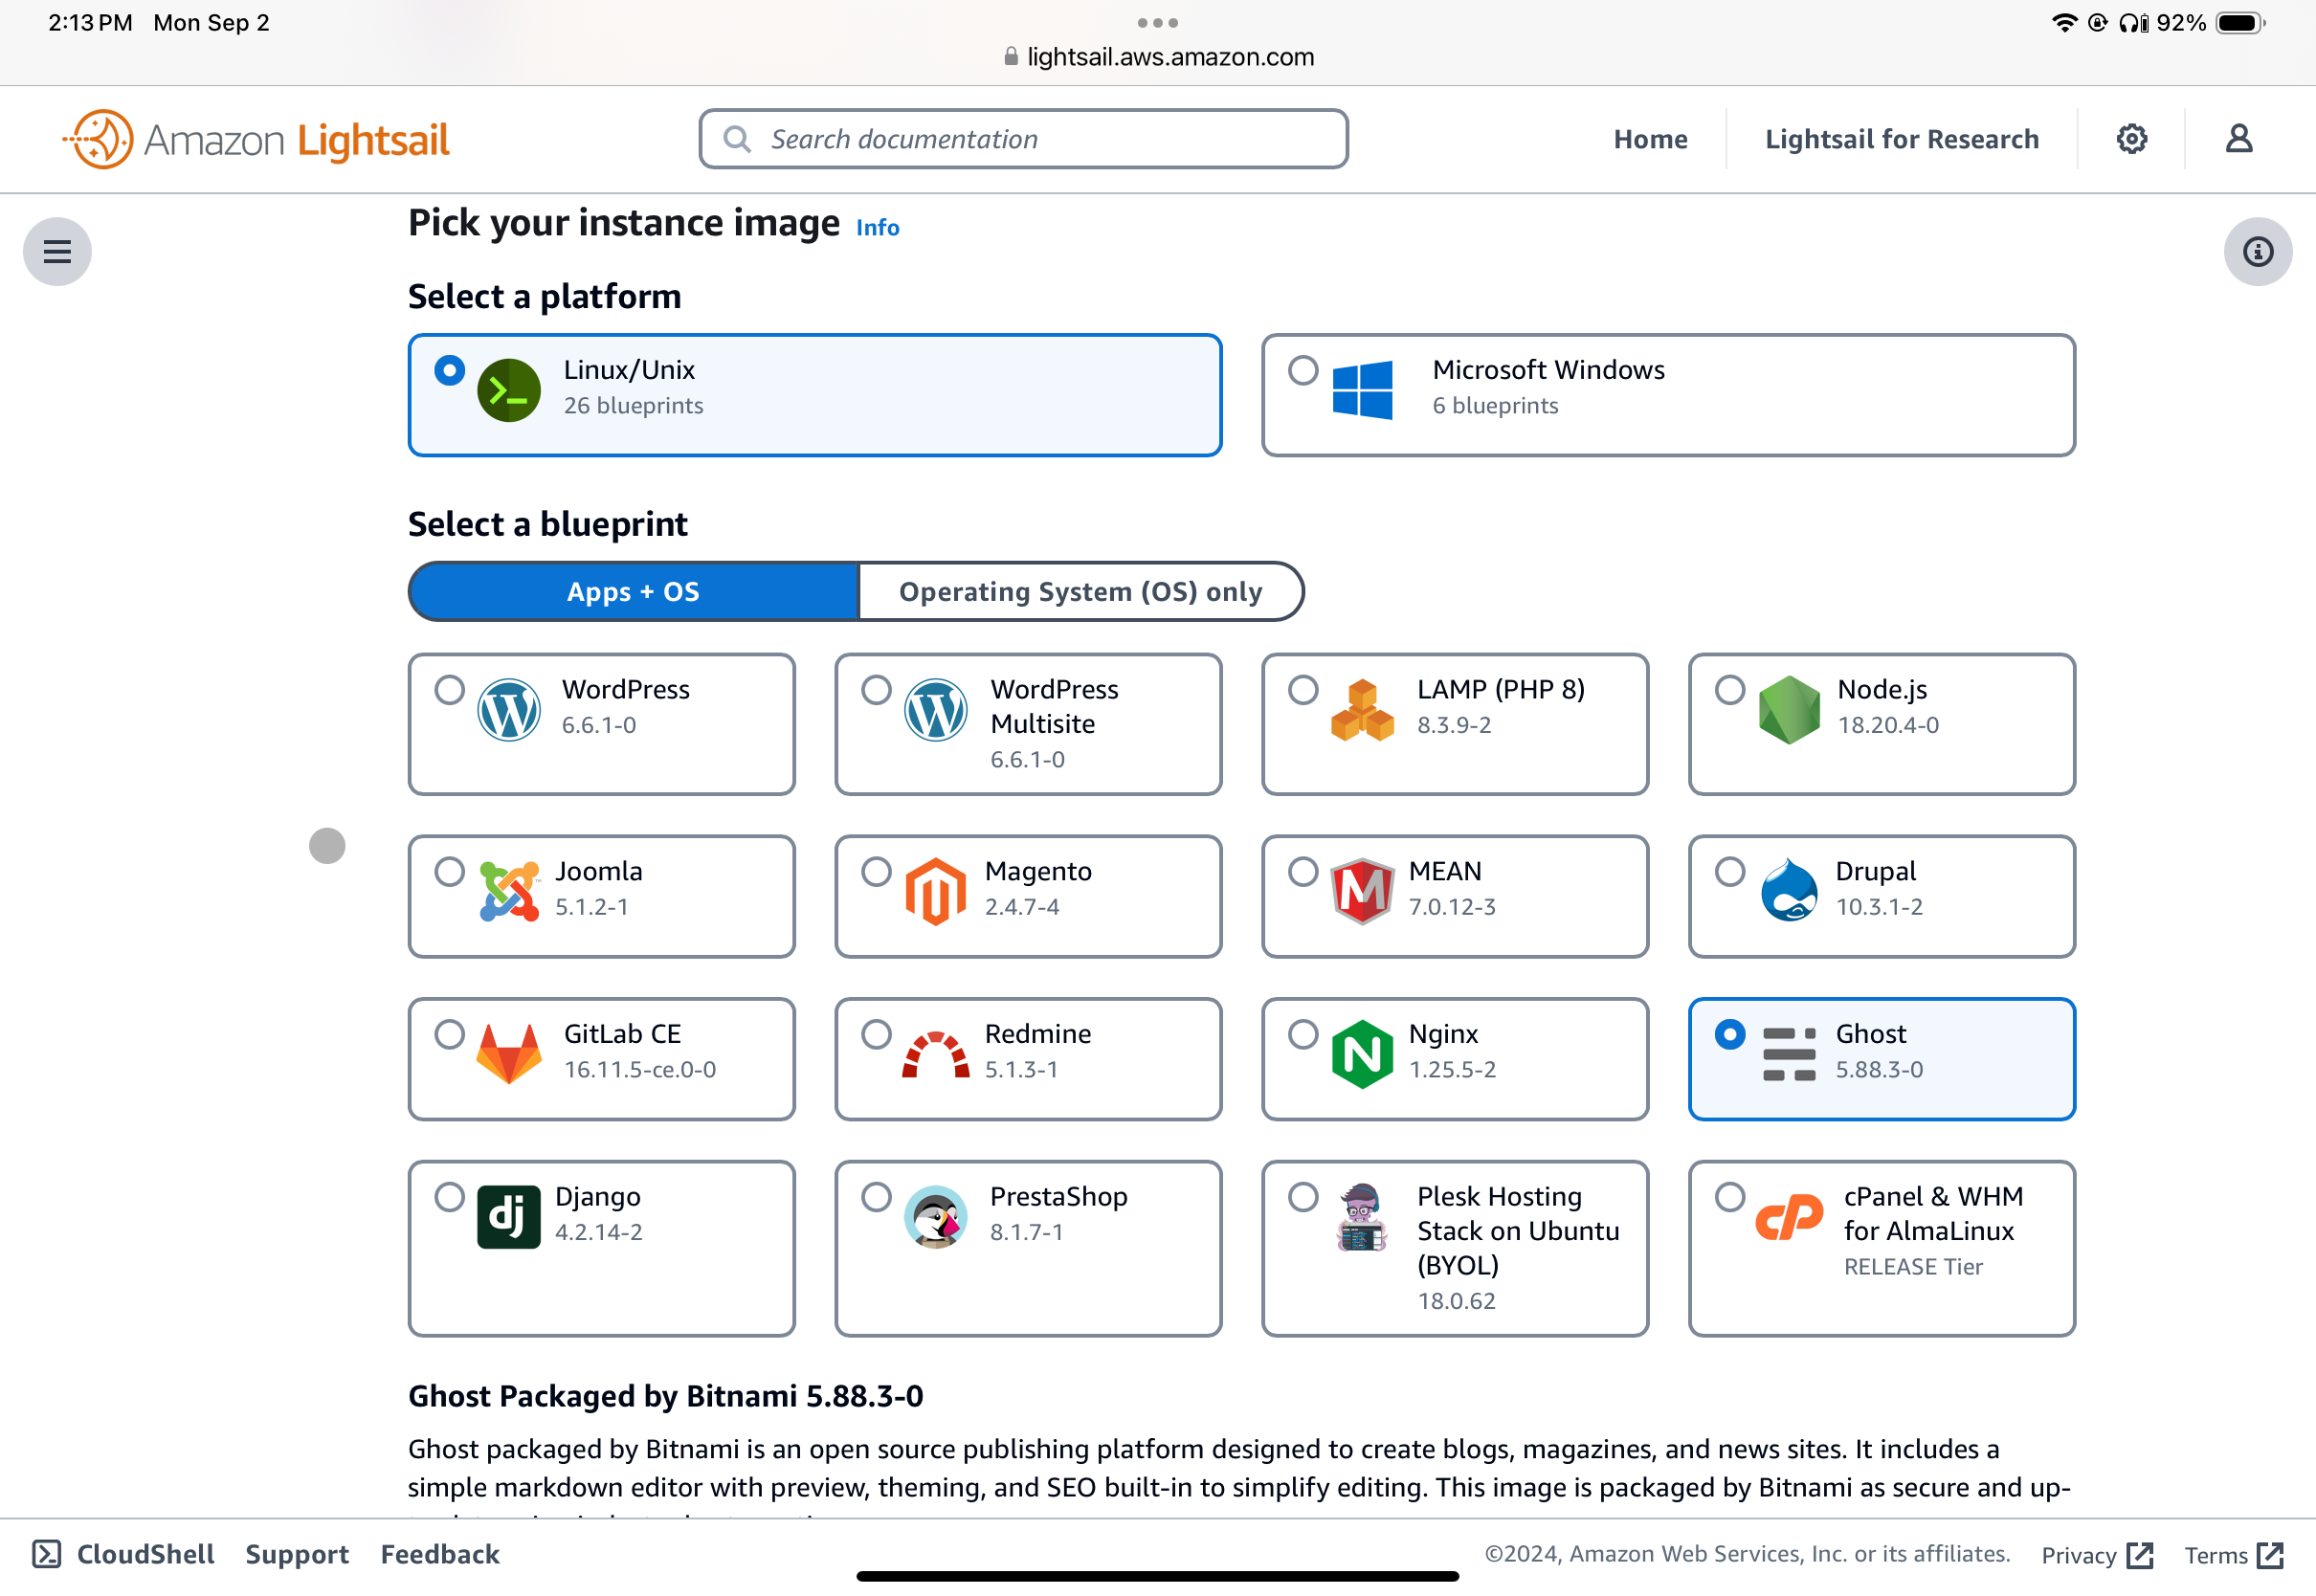This screenshot has width=2316, height=1596.
Task: Select the PrestaShop blueprint radio button
Action: pos(877,1197)
